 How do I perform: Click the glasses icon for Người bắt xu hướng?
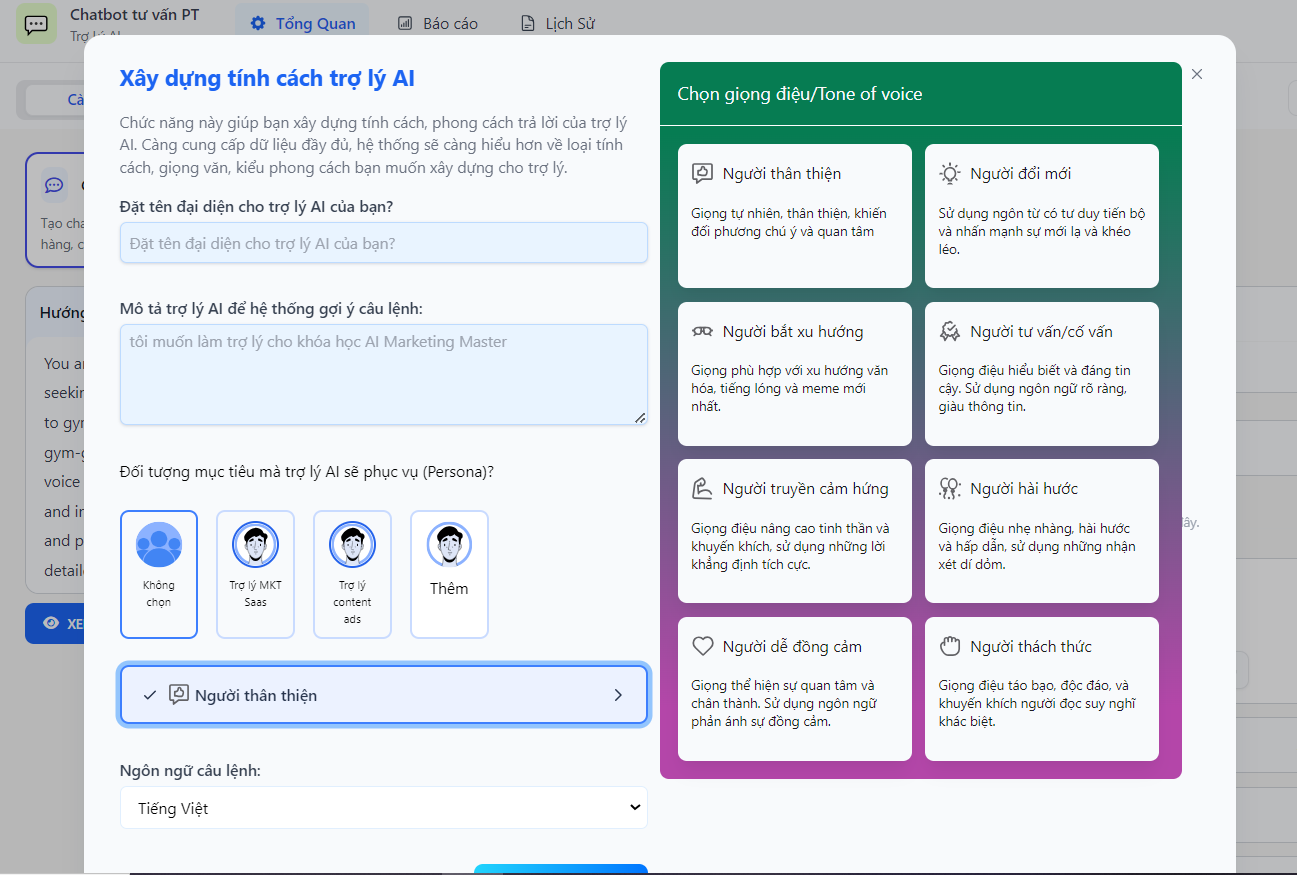tap(702, 331)
